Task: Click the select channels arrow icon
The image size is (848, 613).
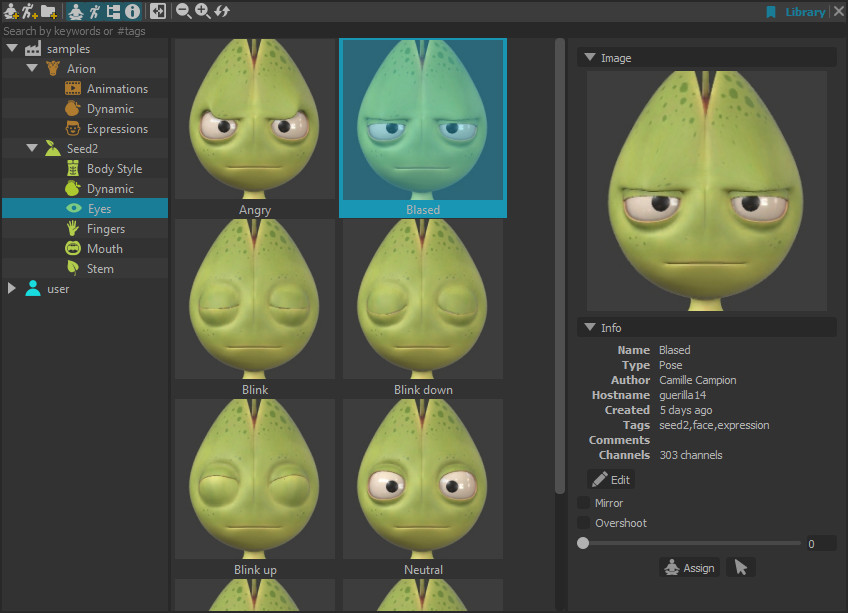Action: point(741,567)
